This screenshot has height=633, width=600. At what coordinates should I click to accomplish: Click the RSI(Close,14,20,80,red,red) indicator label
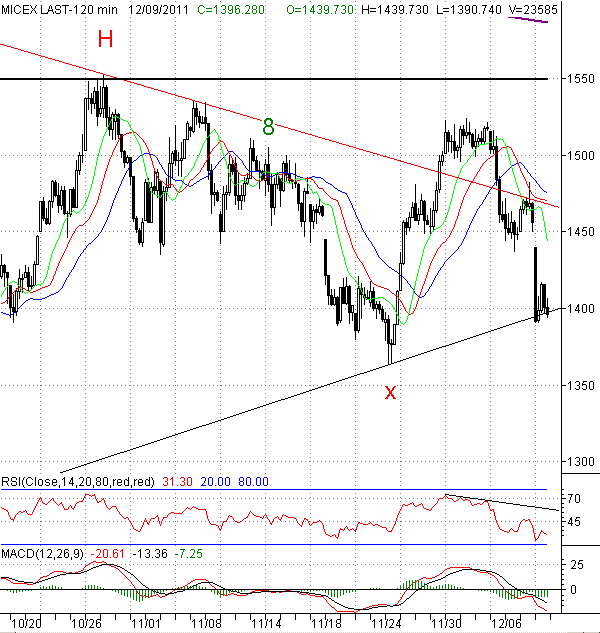tap(78, 482)
